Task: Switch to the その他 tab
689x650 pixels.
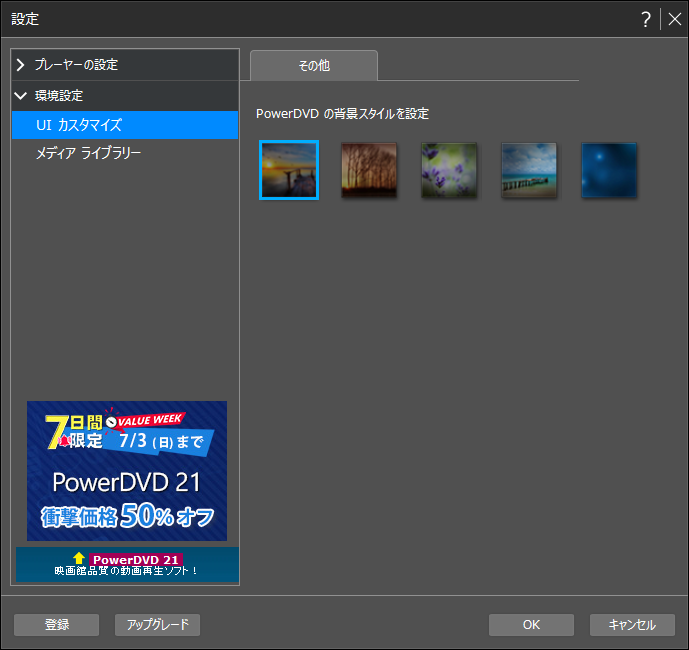Action: click(x=314, y=65)
